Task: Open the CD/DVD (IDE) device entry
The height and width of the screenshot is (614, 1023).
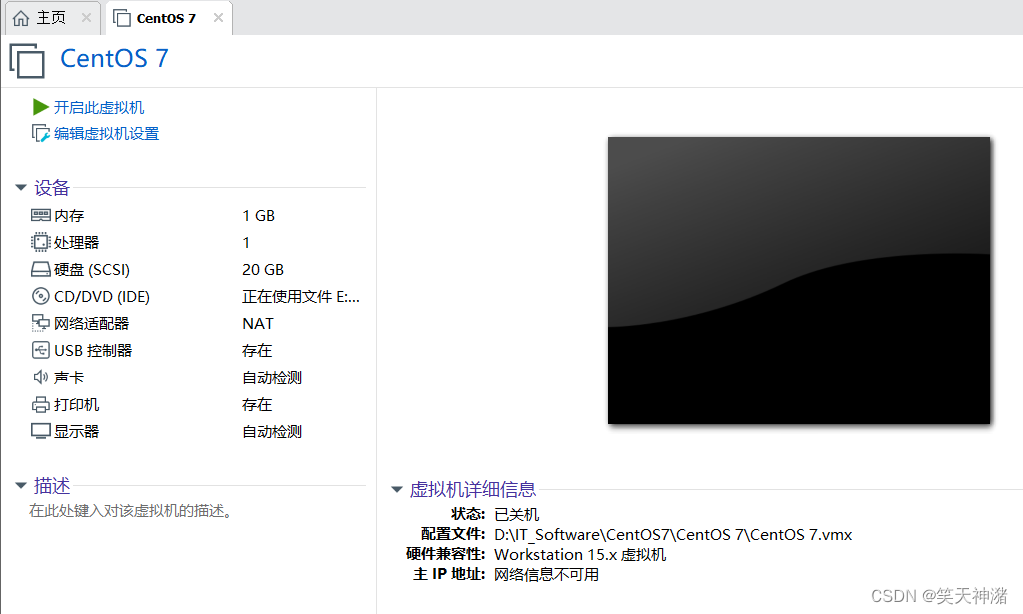Action: tap(102, 297)
